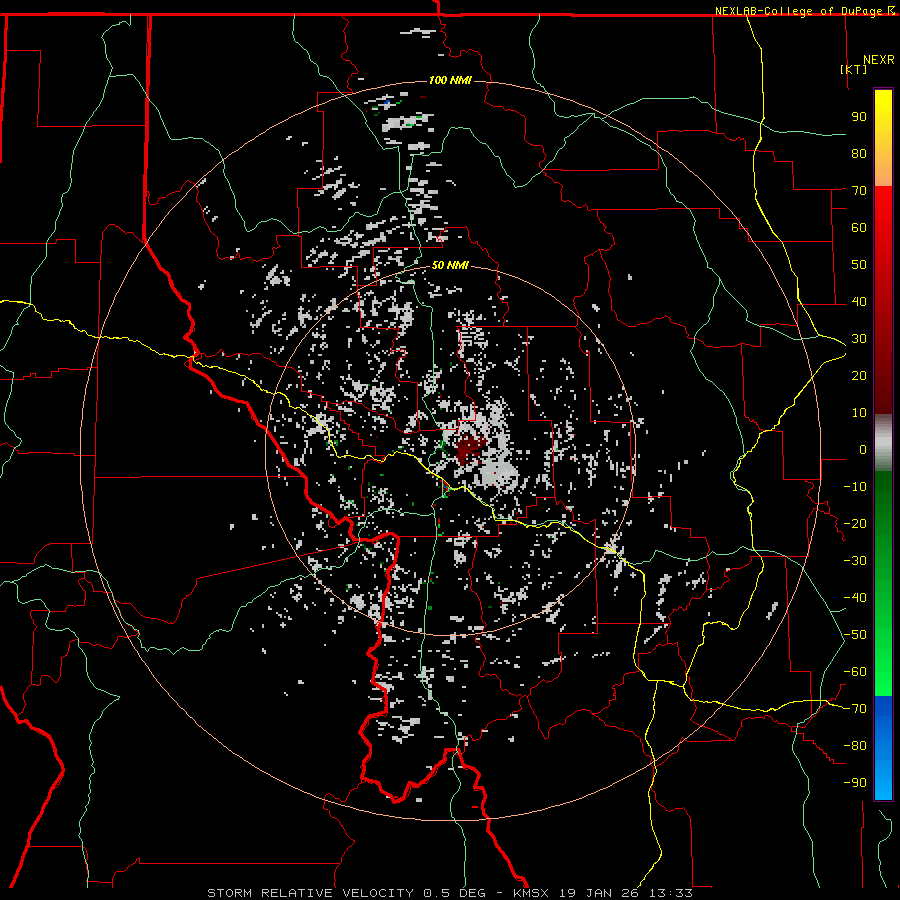This screenshot has width=900, height=900.
Task: Click the KMSX station identifier
Action: (x=531, y=893)
